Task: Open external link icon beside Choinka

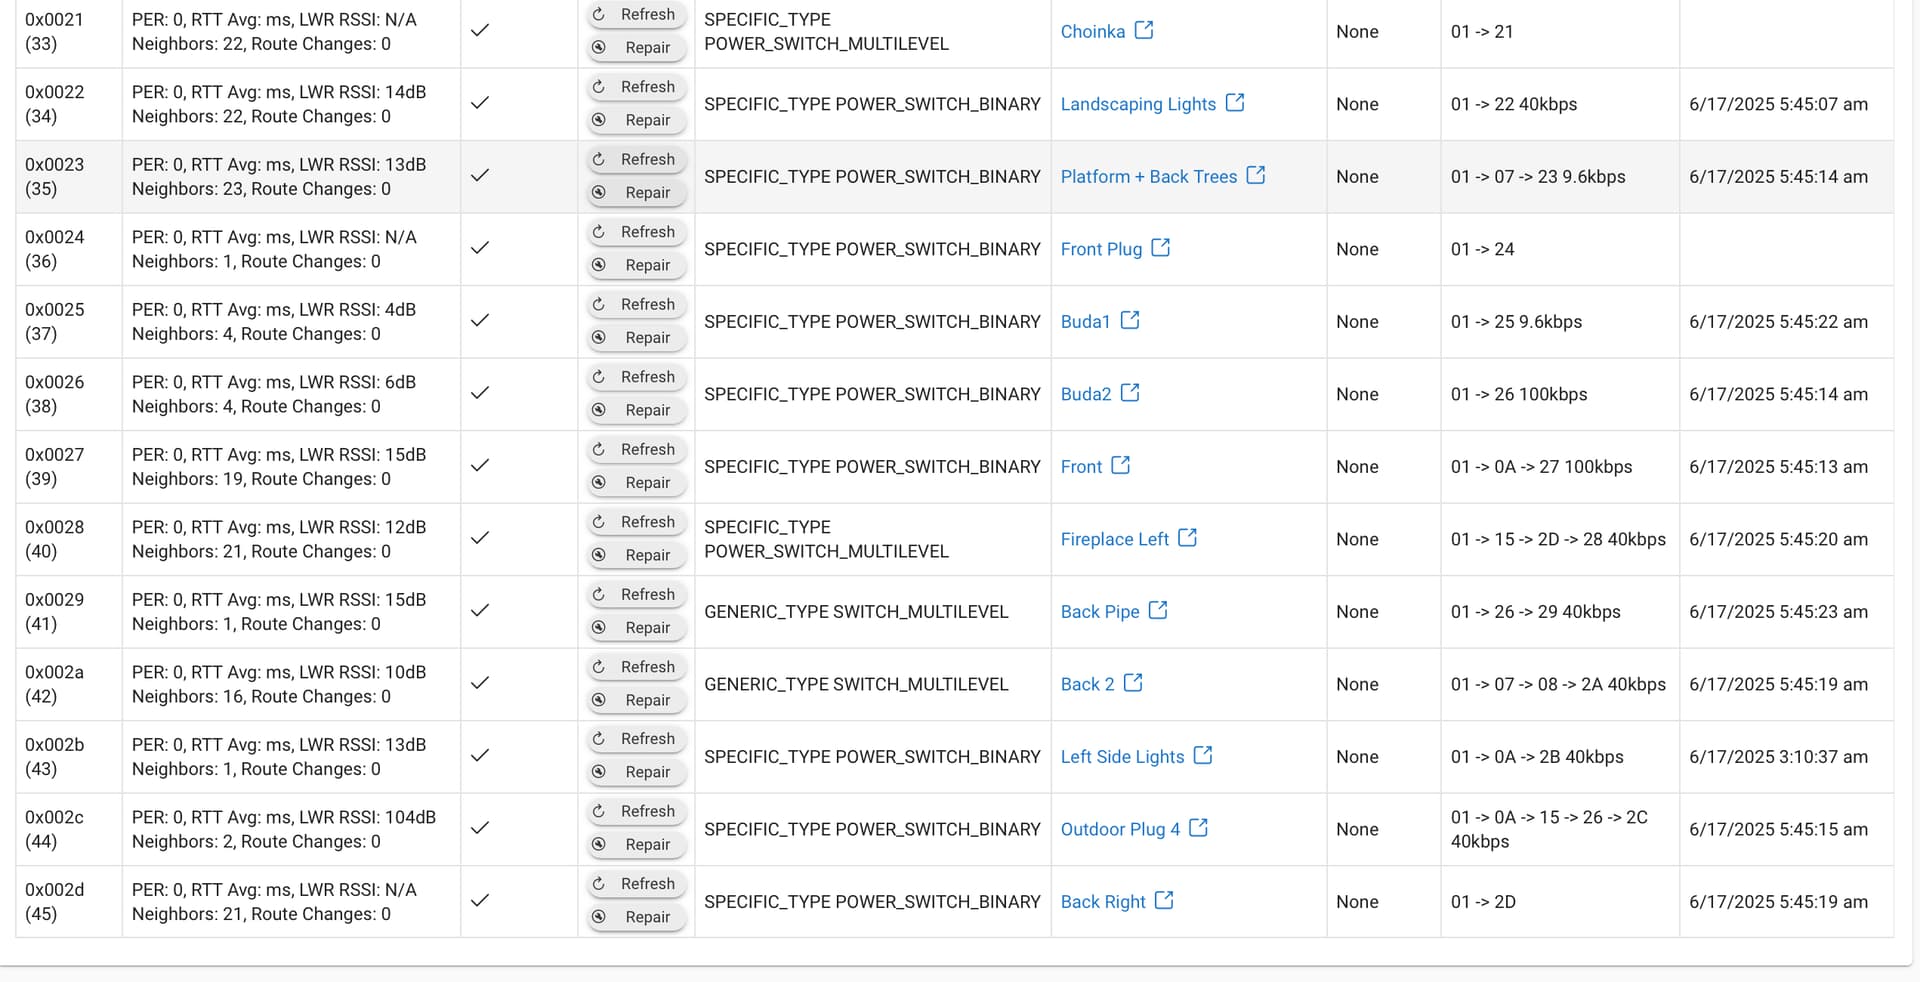Action: pyautogui.click(x=1144, y=30)
